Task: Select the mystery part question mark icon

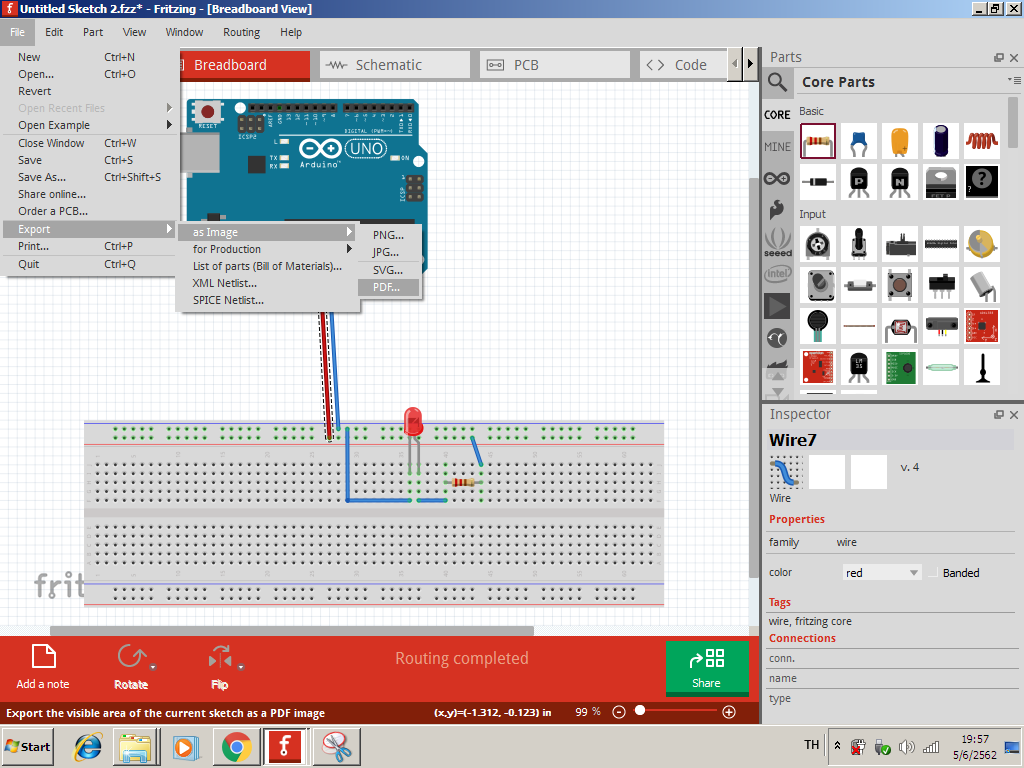Action: tap(982, 182)
